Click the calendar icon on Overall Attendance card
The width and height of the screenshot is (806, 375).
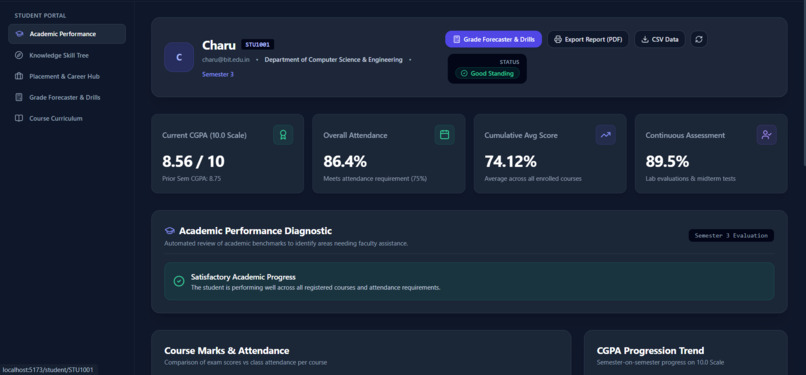pyautogui.click(x=445, y=135)
